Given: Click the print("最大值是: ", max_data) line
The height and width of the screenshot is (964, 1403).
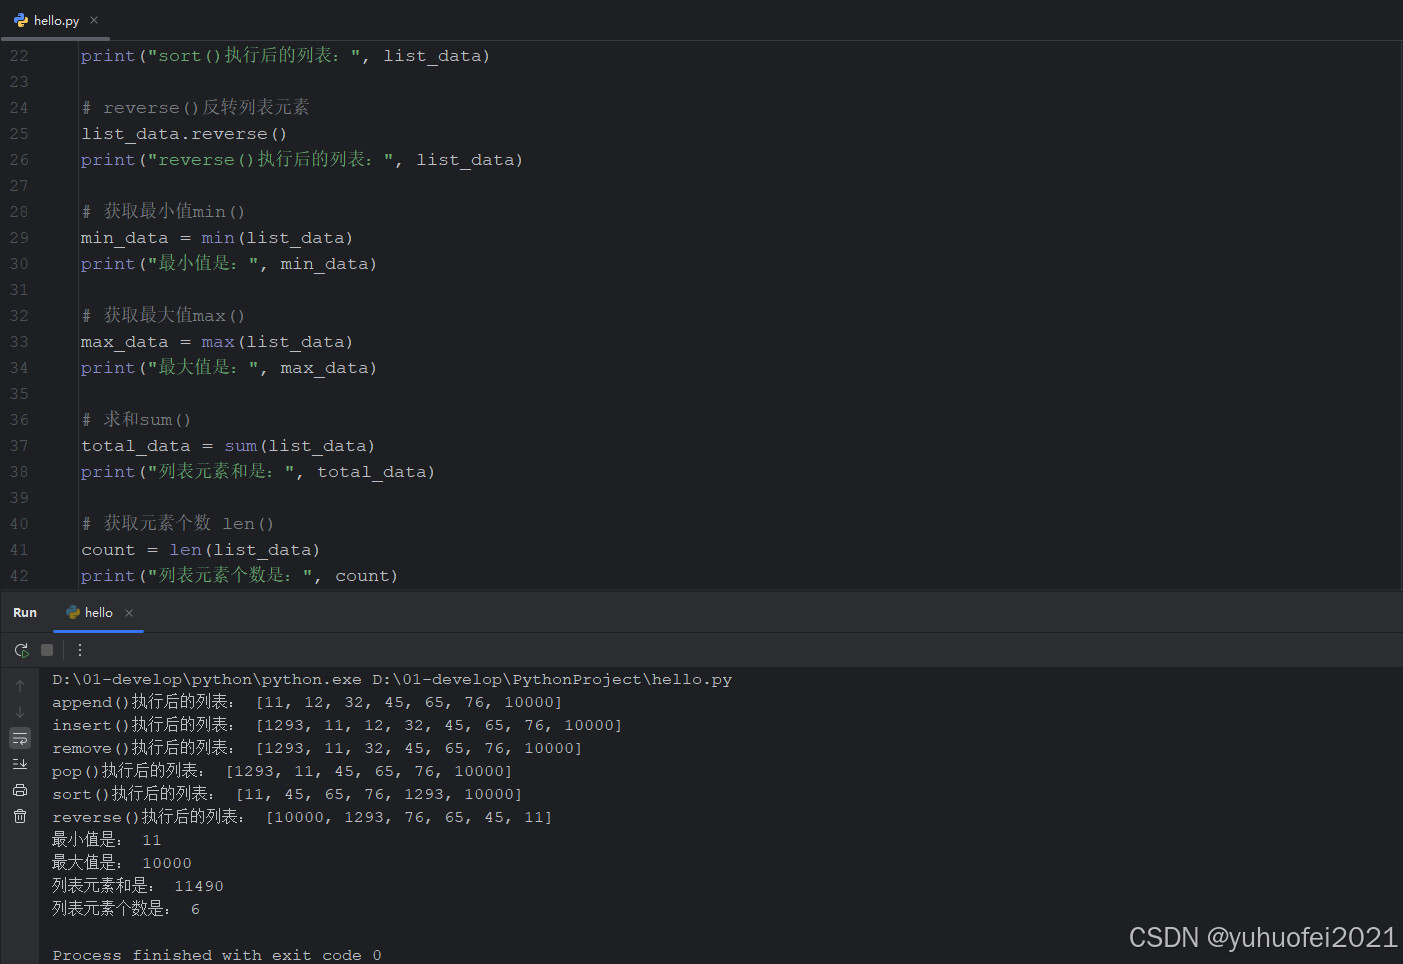Looking at the screenshot, I should [x=229, y=367].
